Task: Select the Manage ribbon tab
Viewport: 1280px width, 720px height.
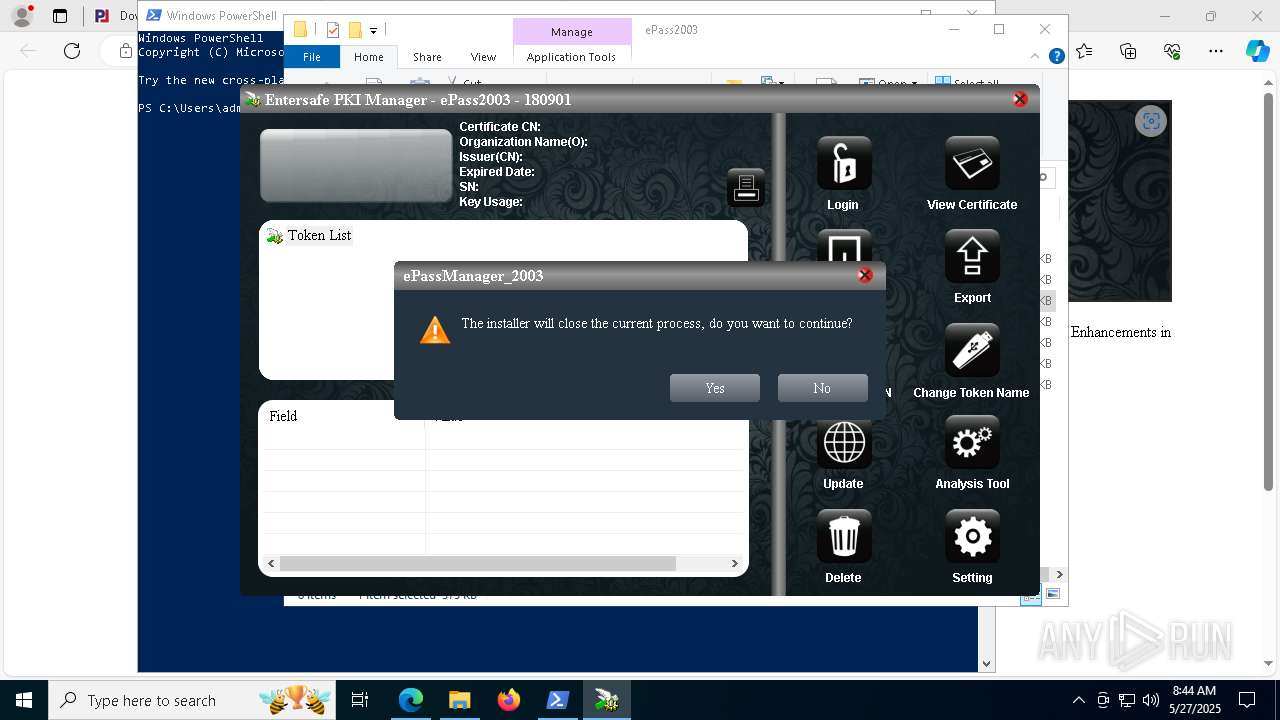Action: point(572,32)
